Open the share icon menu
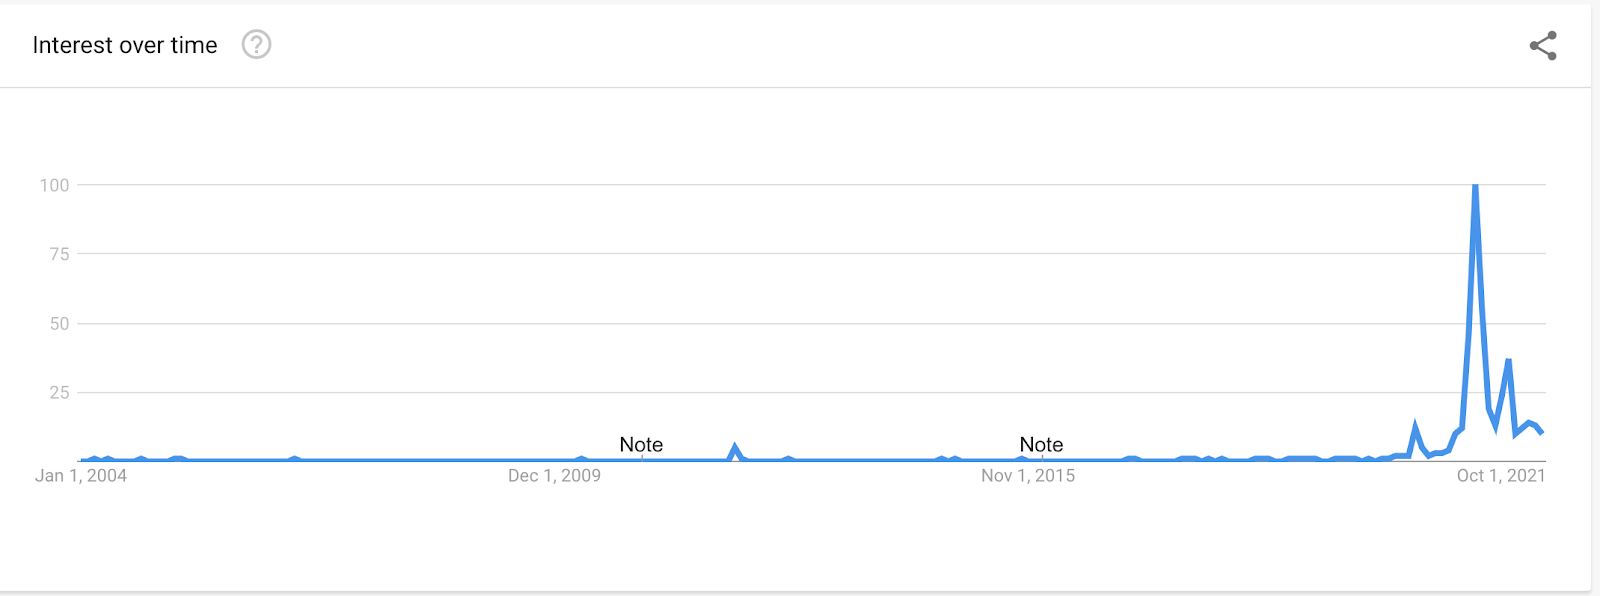The width and height of the screenshot is (1600, 596). (1543, 46)
